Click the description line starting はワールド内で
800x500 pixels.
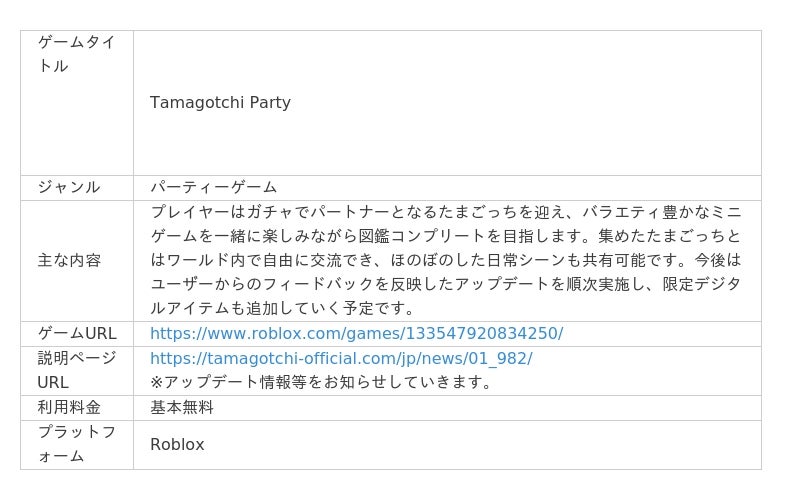click(x=445, y=260)
